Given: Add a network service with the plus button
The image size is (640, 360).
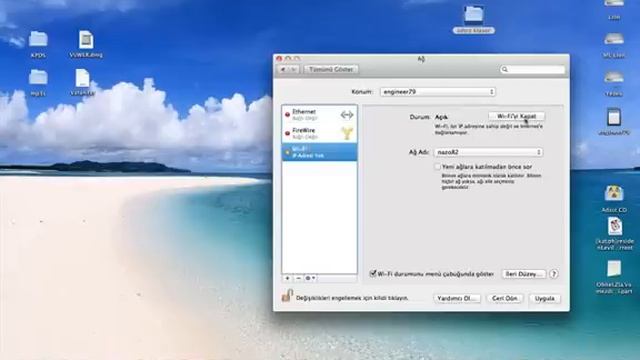Looking at the screenshot, I should [x=287, y=278].
